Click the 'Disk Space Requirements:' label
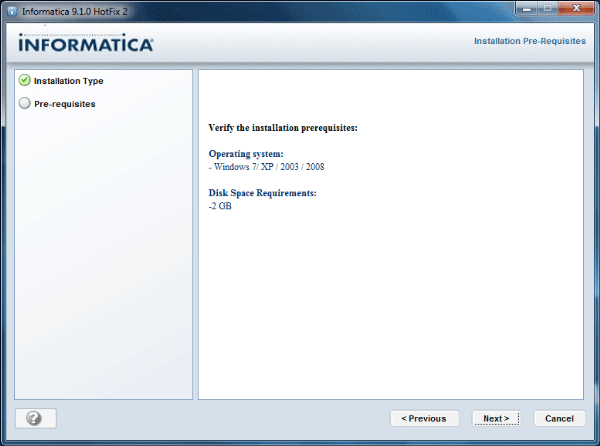 pos(262,193)
